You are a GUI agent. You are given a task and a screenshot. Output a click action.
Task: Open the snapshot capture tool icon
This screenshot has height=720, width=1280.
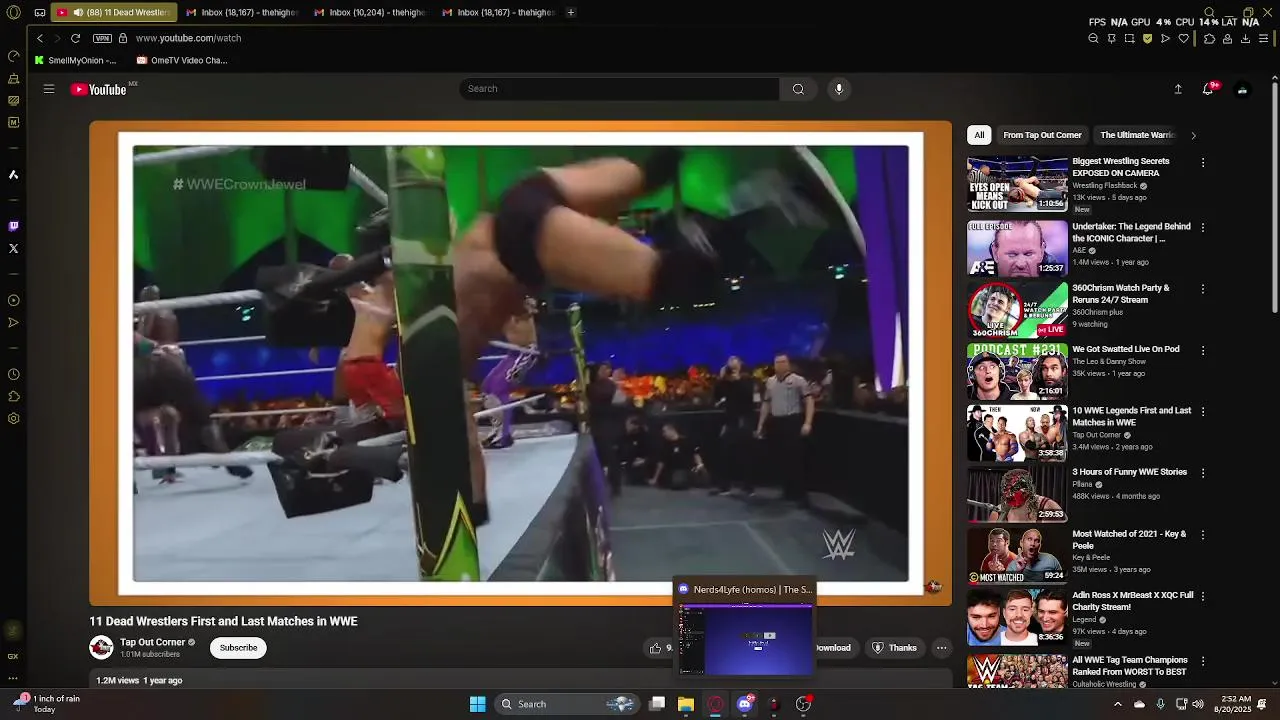[x=1129, y=38]
